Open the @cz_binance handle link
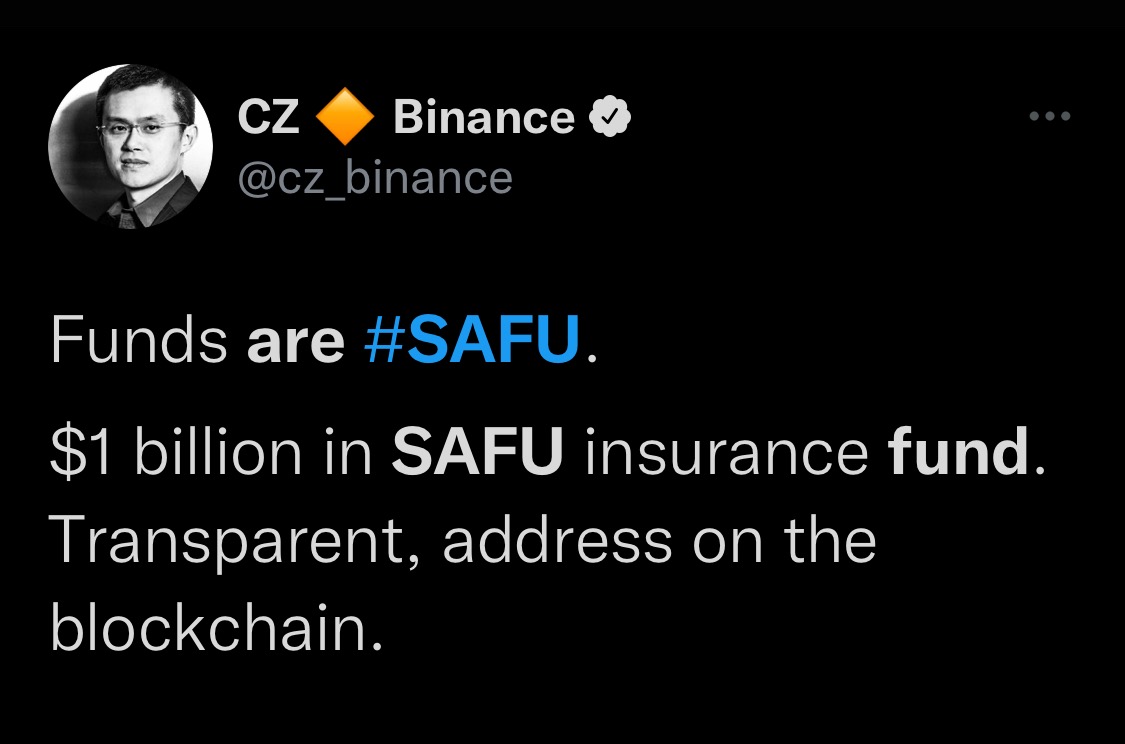Image resolution: width=1125 pixels, height=744 pixels. [375, 178]
